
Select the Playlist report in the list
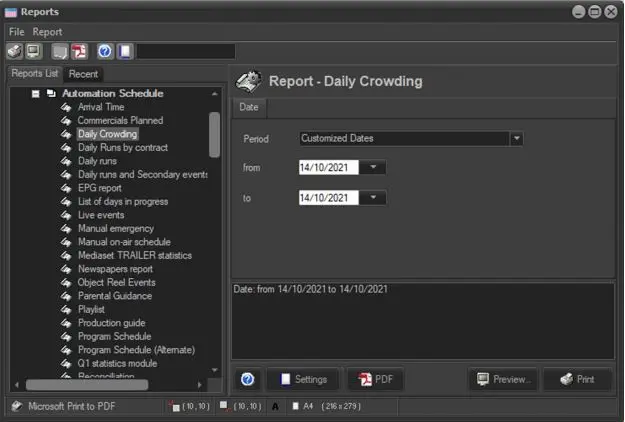coord(93,310)
